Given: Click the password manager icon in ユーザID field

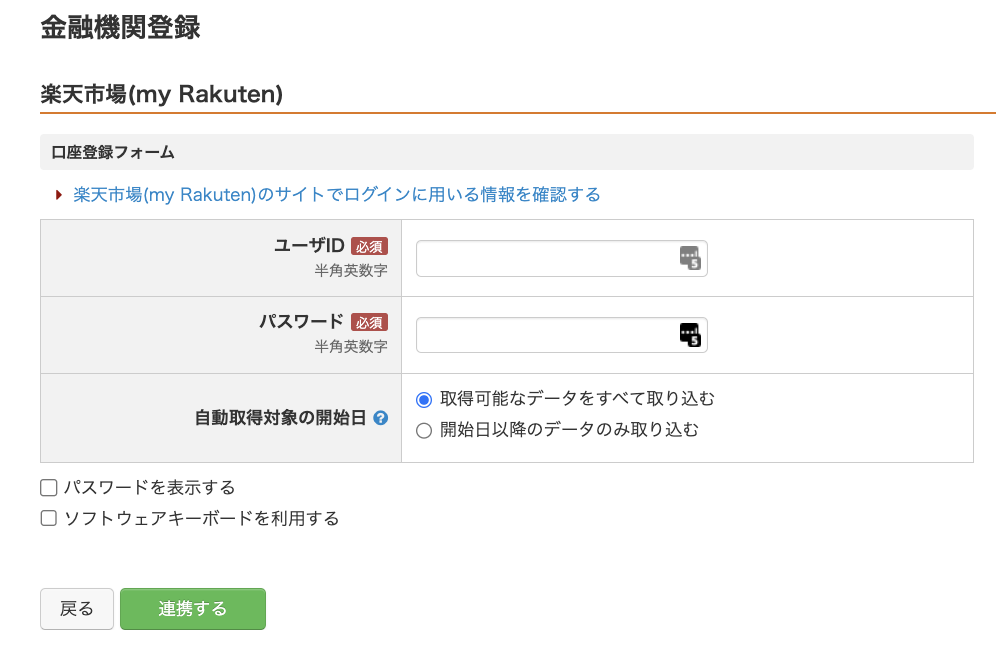Looking at the screenshot, I should point(690,258).
